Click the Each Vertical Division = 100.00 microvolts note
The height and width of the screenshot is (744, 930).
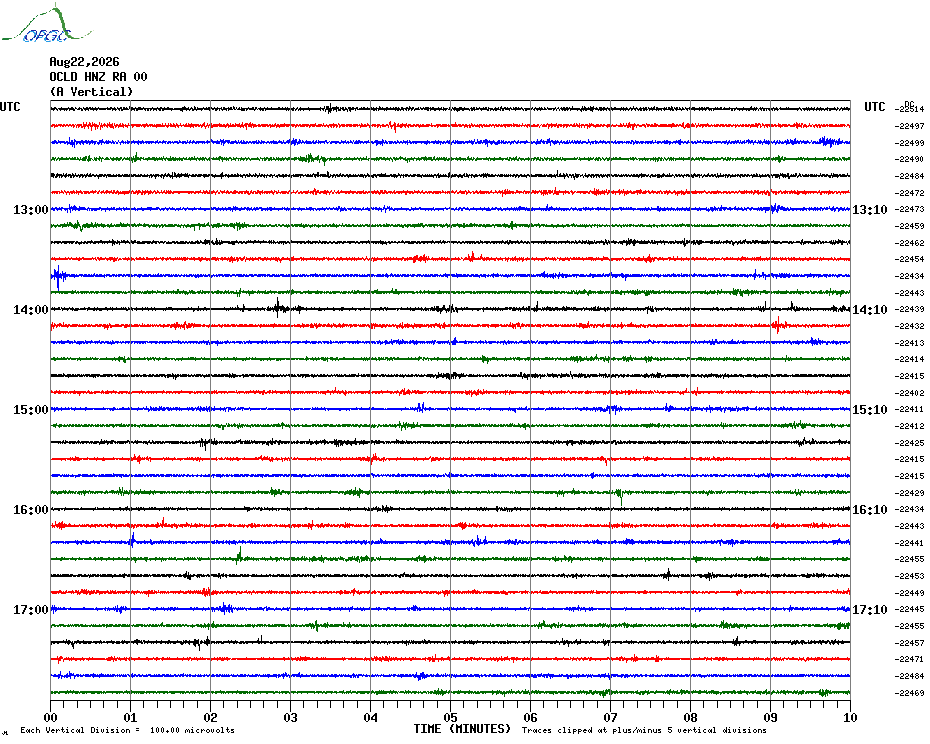128,730
